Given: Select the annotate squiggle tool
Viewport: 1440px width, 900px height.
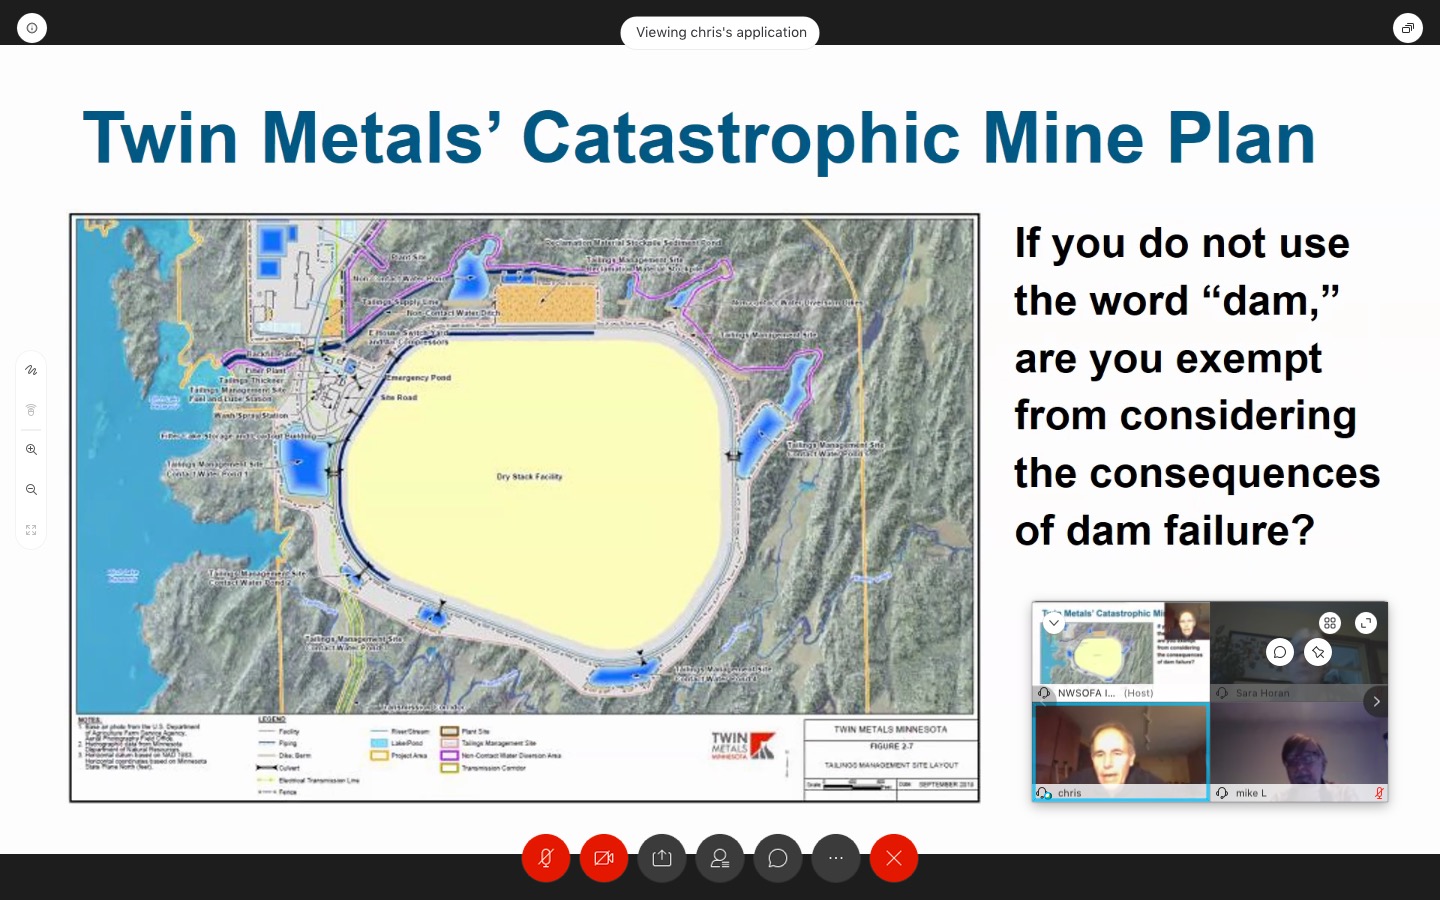Looking at the screenshot, I should (x=31, y=370).
